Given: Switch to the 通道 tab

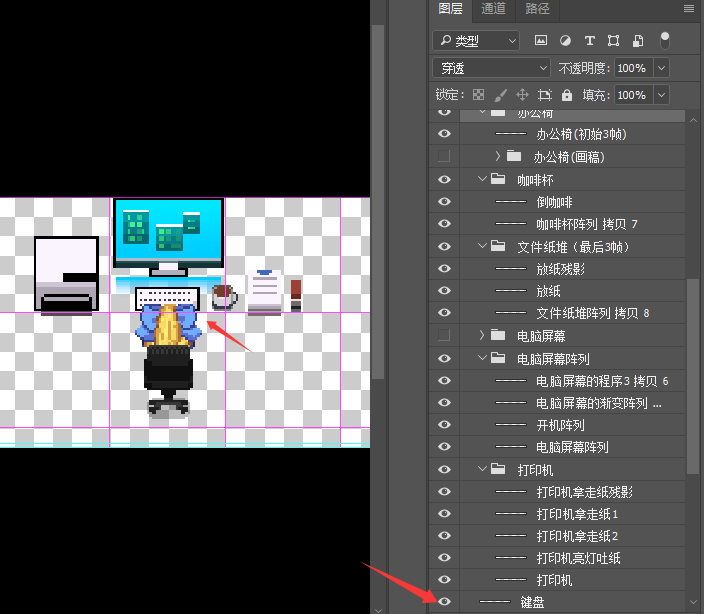Looking at the screenshot, I should tap(493, 9).
